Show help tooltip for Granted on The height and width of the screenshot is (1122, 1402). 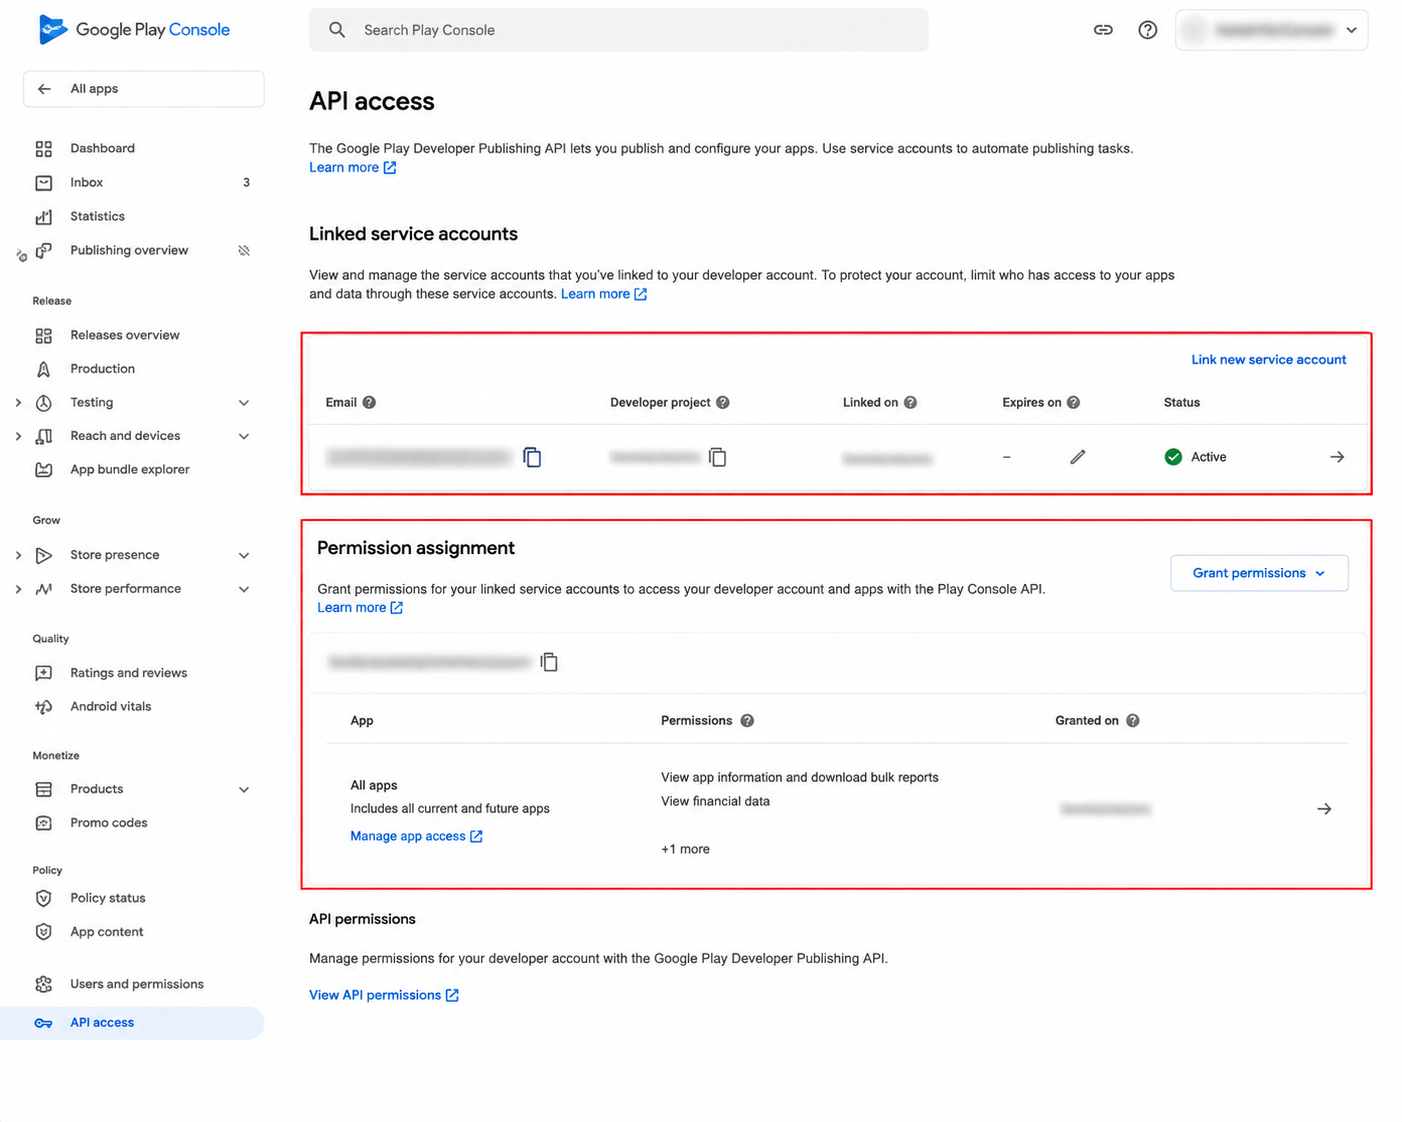point(1133,721)
